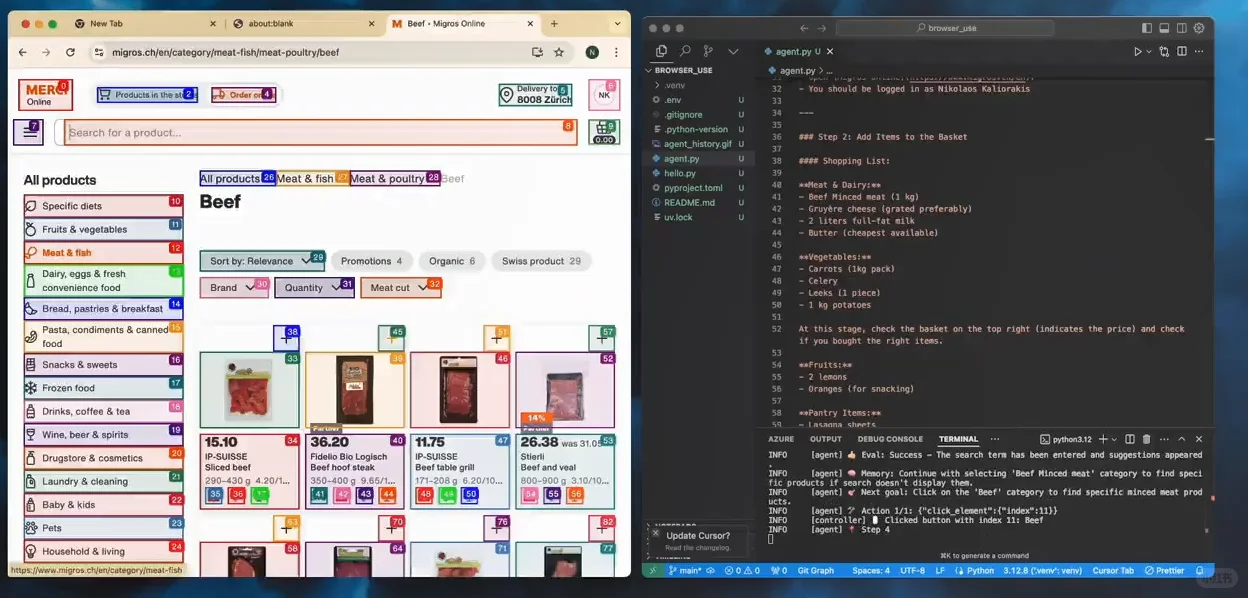
Task: Toggle Promotions filter chip
Action: coord(371,261)
